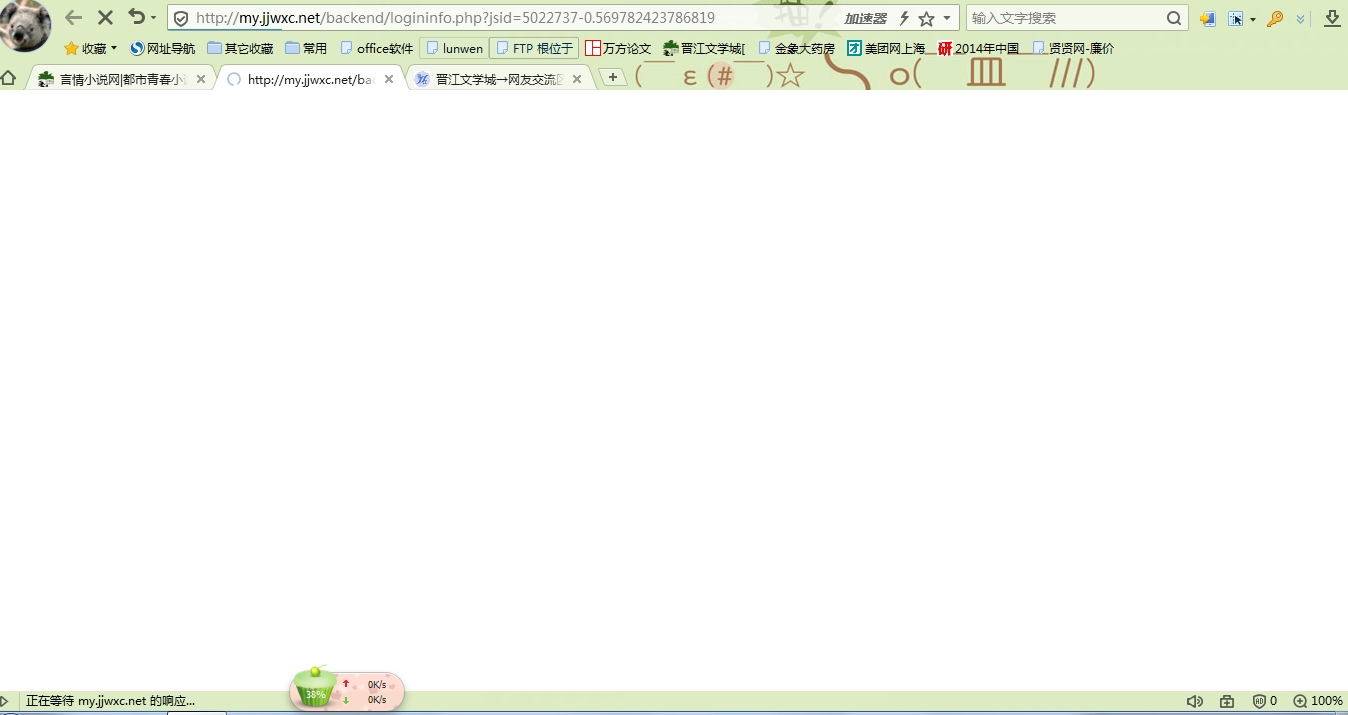Open the 网址导航 bookmark
Viewport: 1348px width, 715px height.
coord(162,48)
